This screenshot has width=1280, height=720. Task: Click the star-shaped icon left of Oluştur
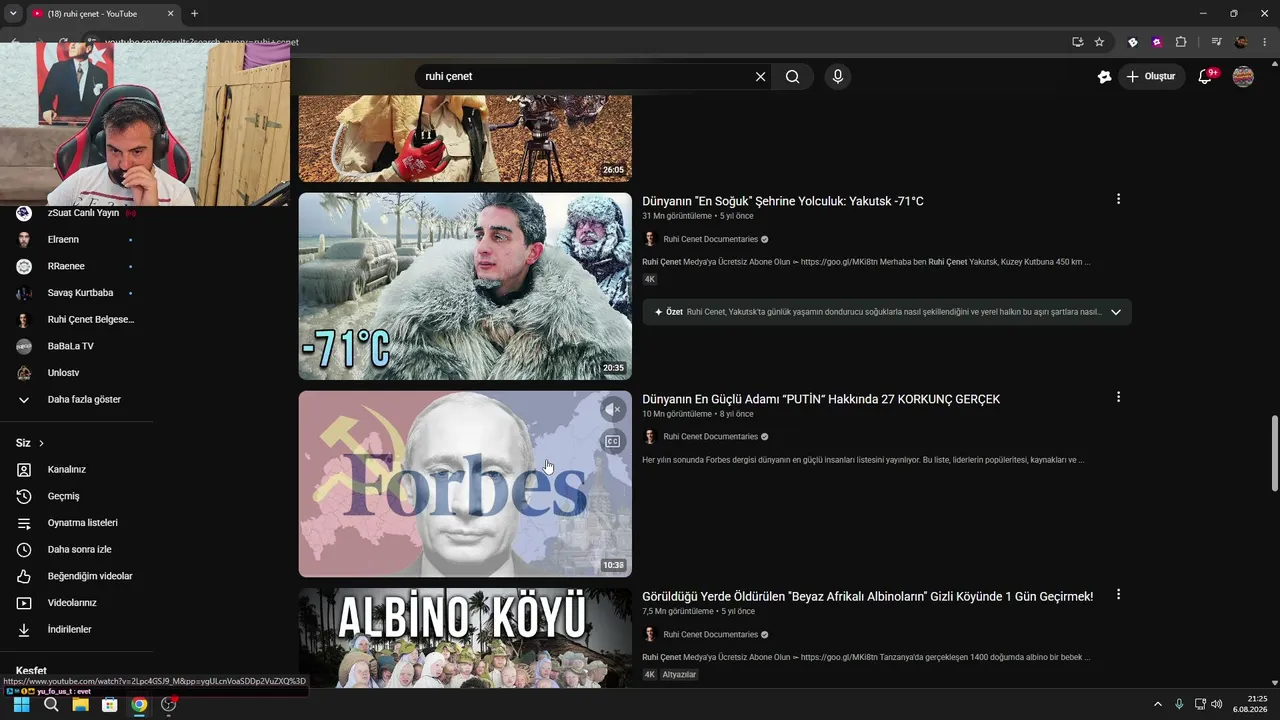(x=1104, y=77)
